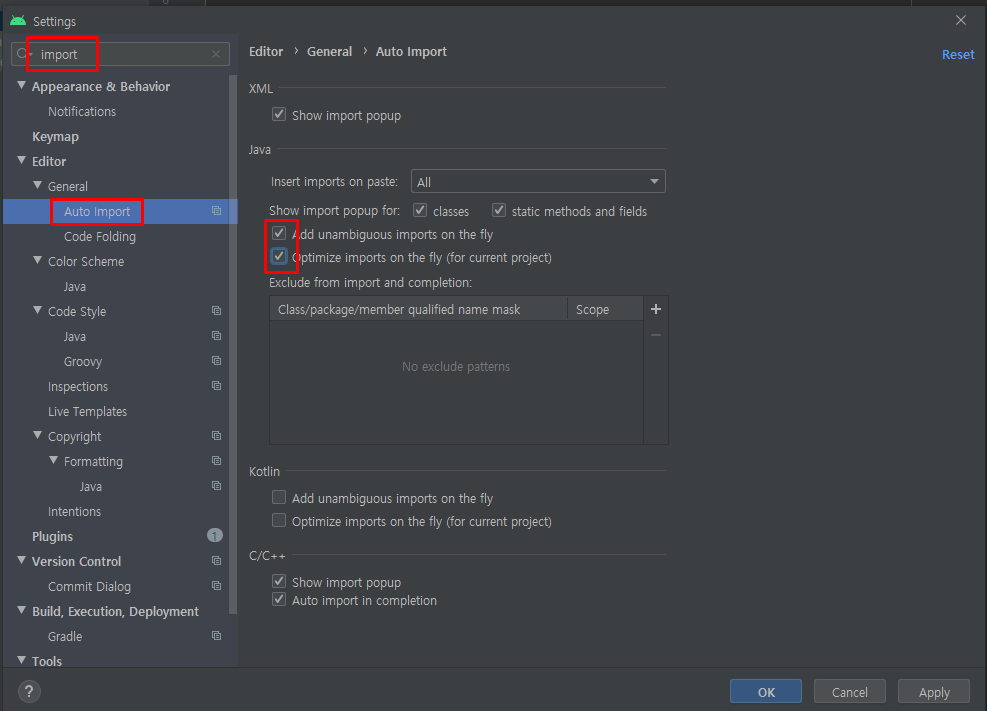Toggle Java Optimize imports on the fly

pos(279,257)
